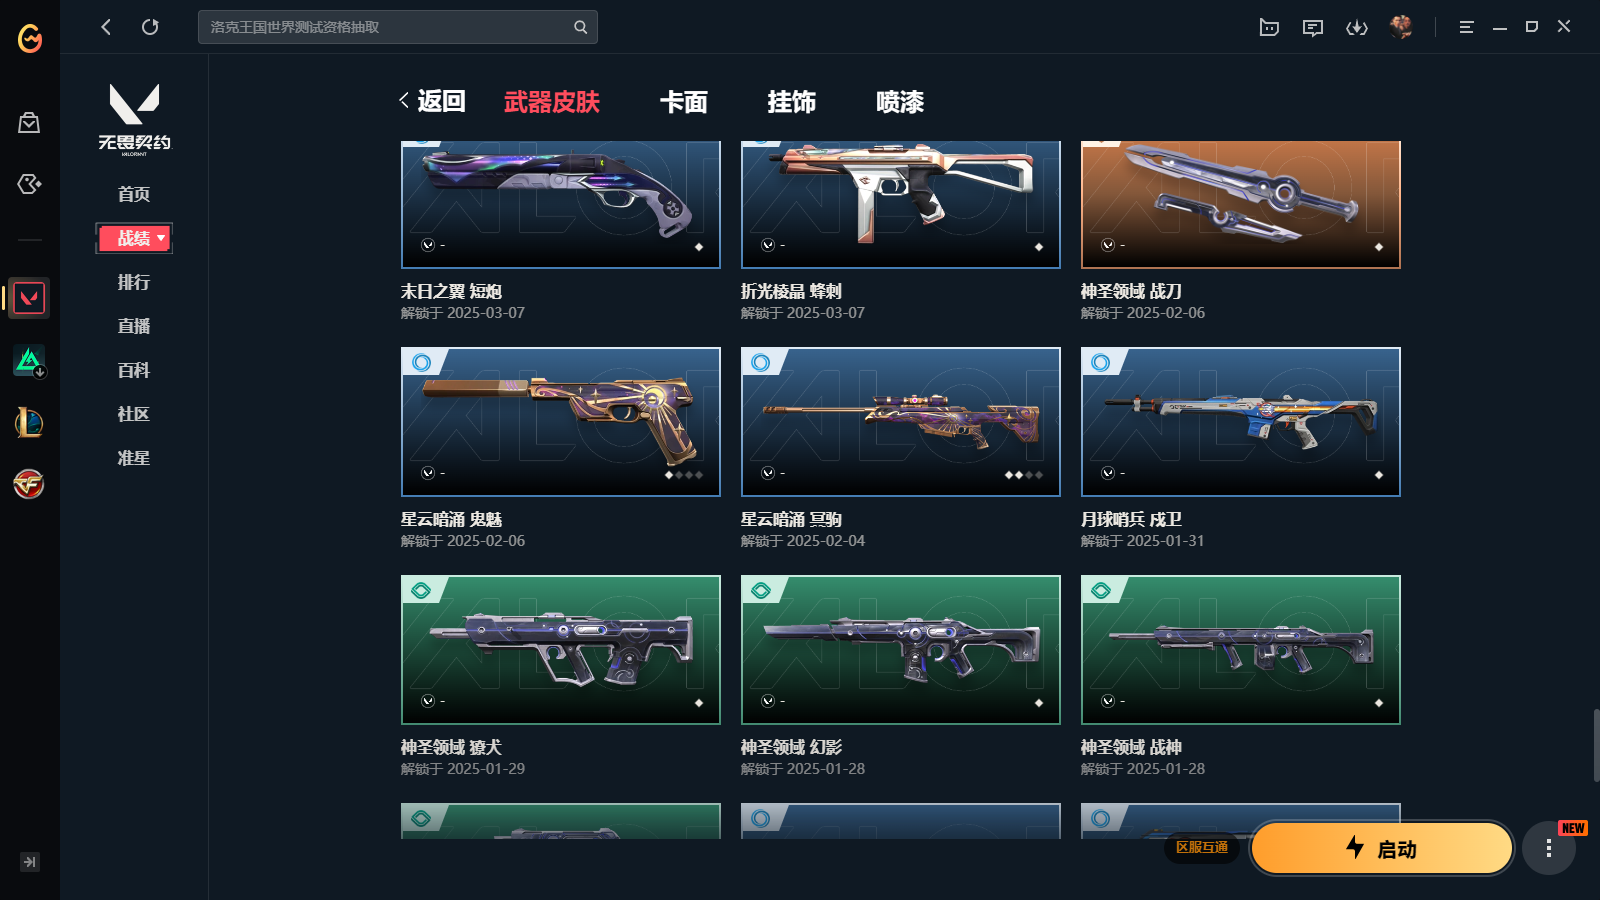The height and width of the screenshot is (900, 1600).
Task: Open the messages chat icon
Action: click(1313, 27)
